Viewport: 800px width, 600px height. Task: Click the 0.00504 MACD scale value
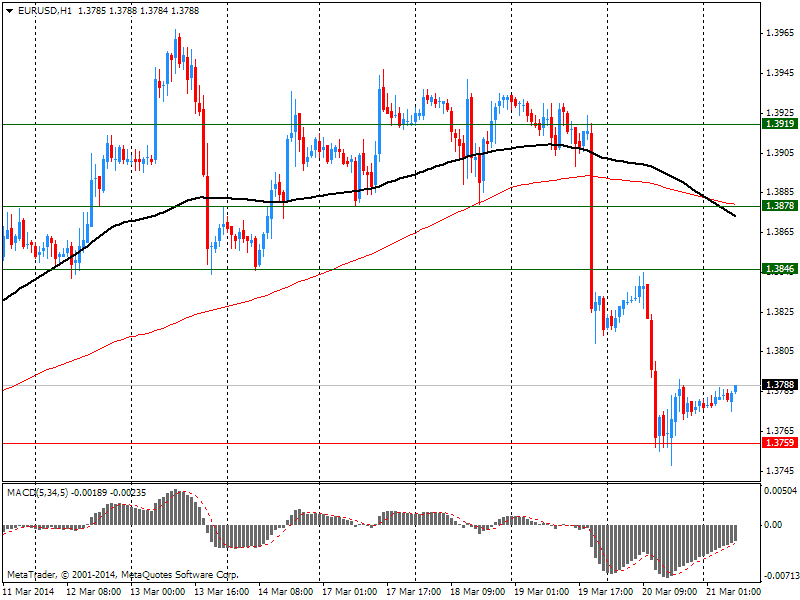click(x=780, y=490)
